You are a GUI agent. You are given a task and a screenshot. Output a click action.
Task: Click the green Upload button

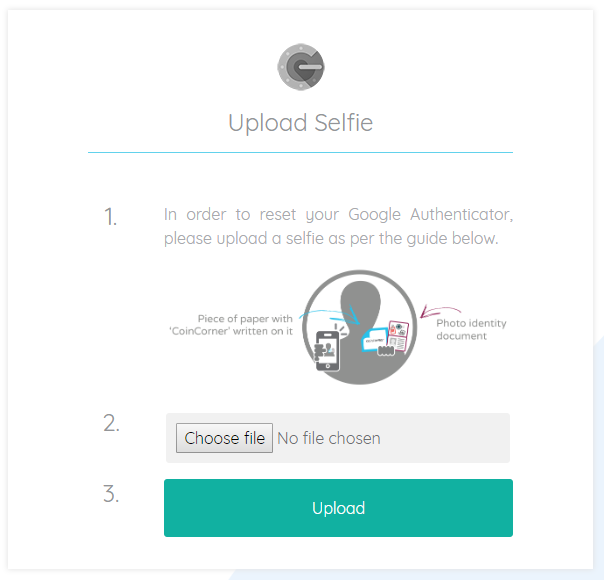click(338, 508)
